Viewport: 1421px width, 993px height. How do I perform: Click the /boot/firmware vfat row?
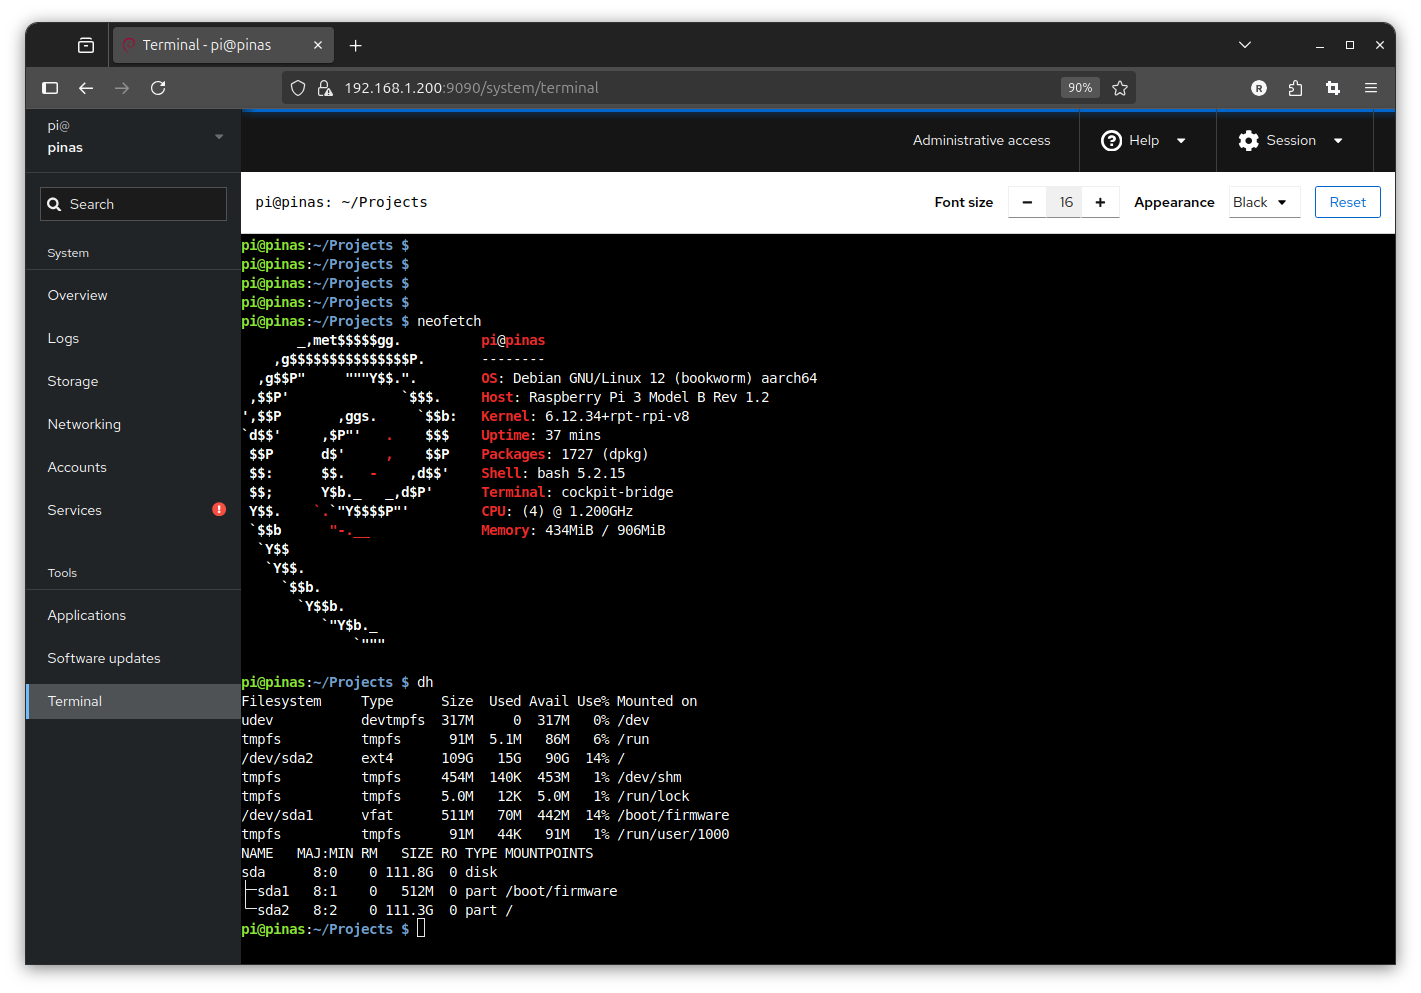(485, 815)
